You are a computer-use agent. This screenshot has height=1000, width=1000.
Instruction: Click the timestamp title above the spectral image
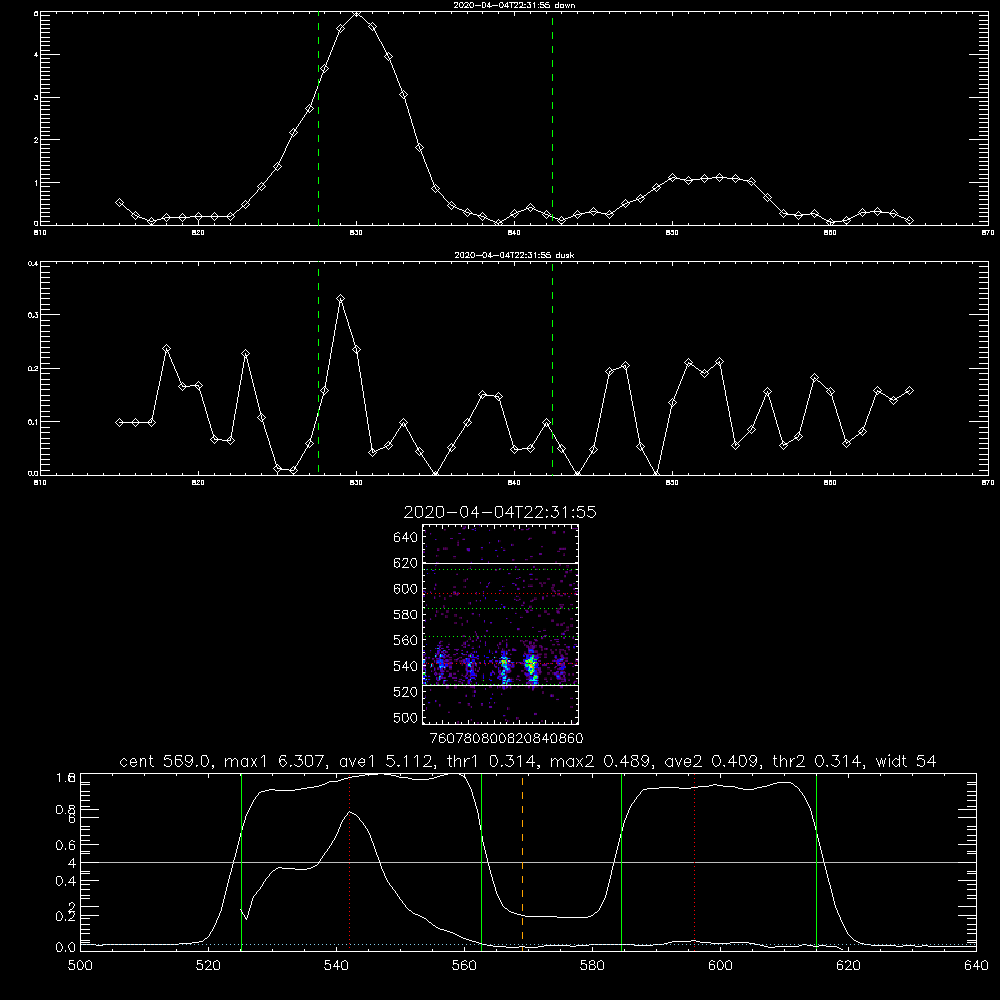(500, 512)
